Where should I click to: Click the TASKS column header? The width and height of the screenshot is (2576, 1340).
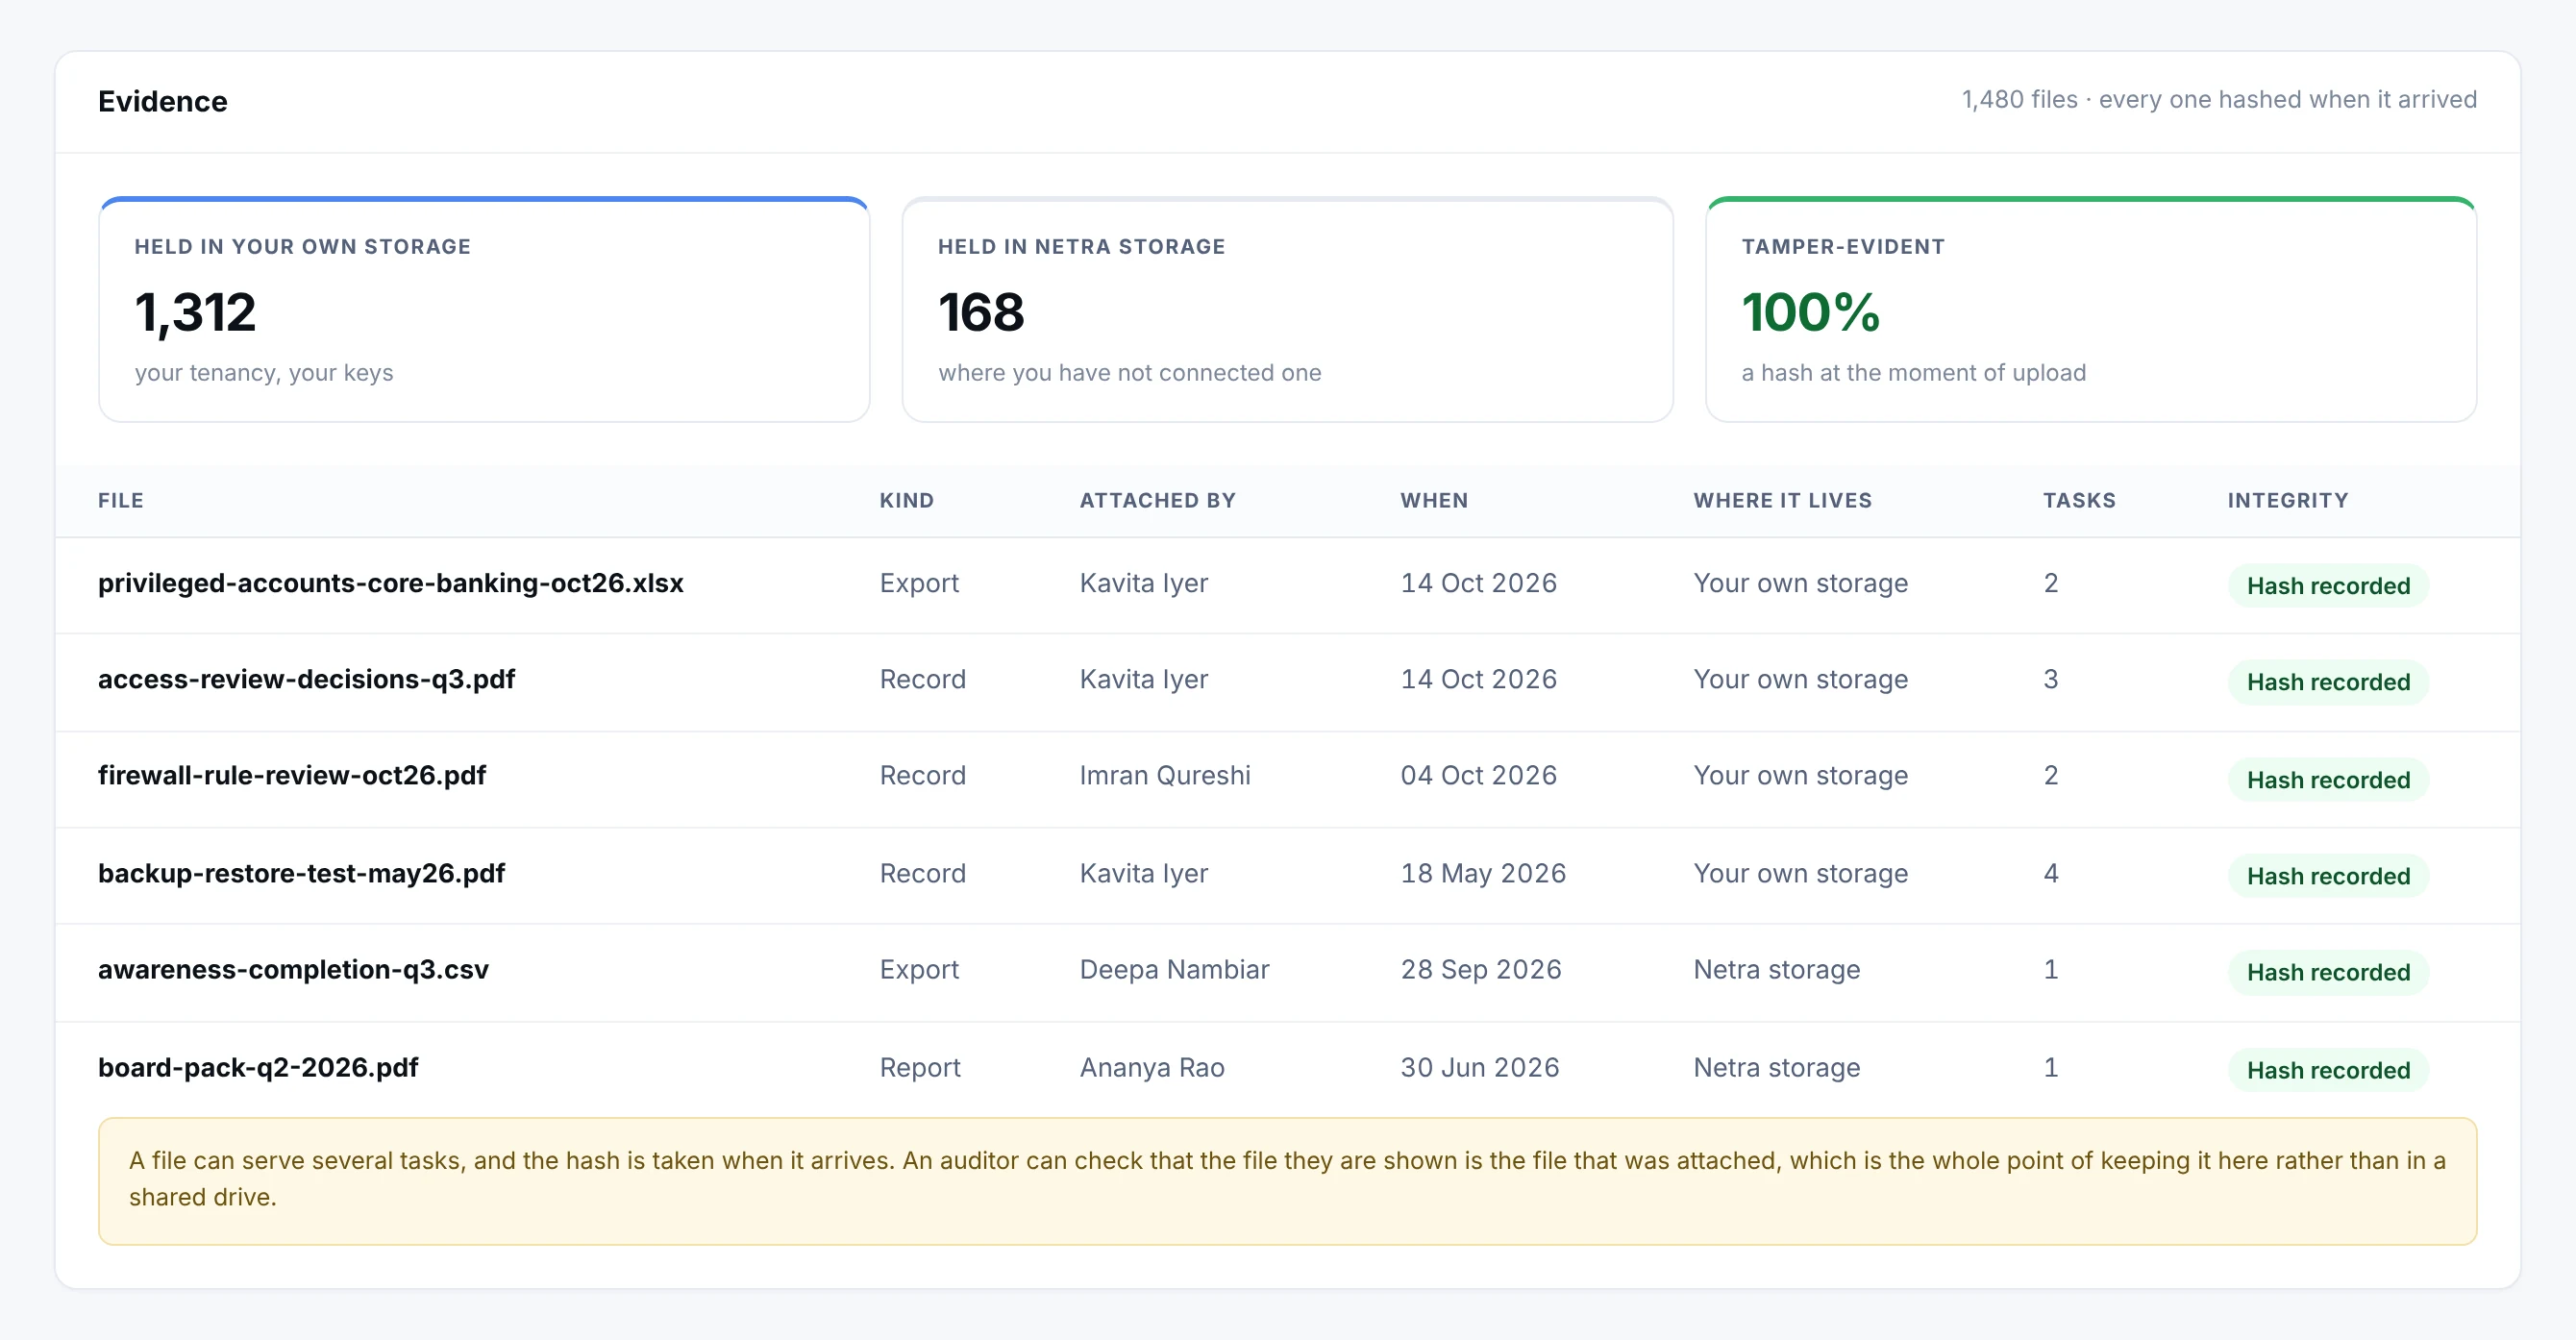[2079, 500]
